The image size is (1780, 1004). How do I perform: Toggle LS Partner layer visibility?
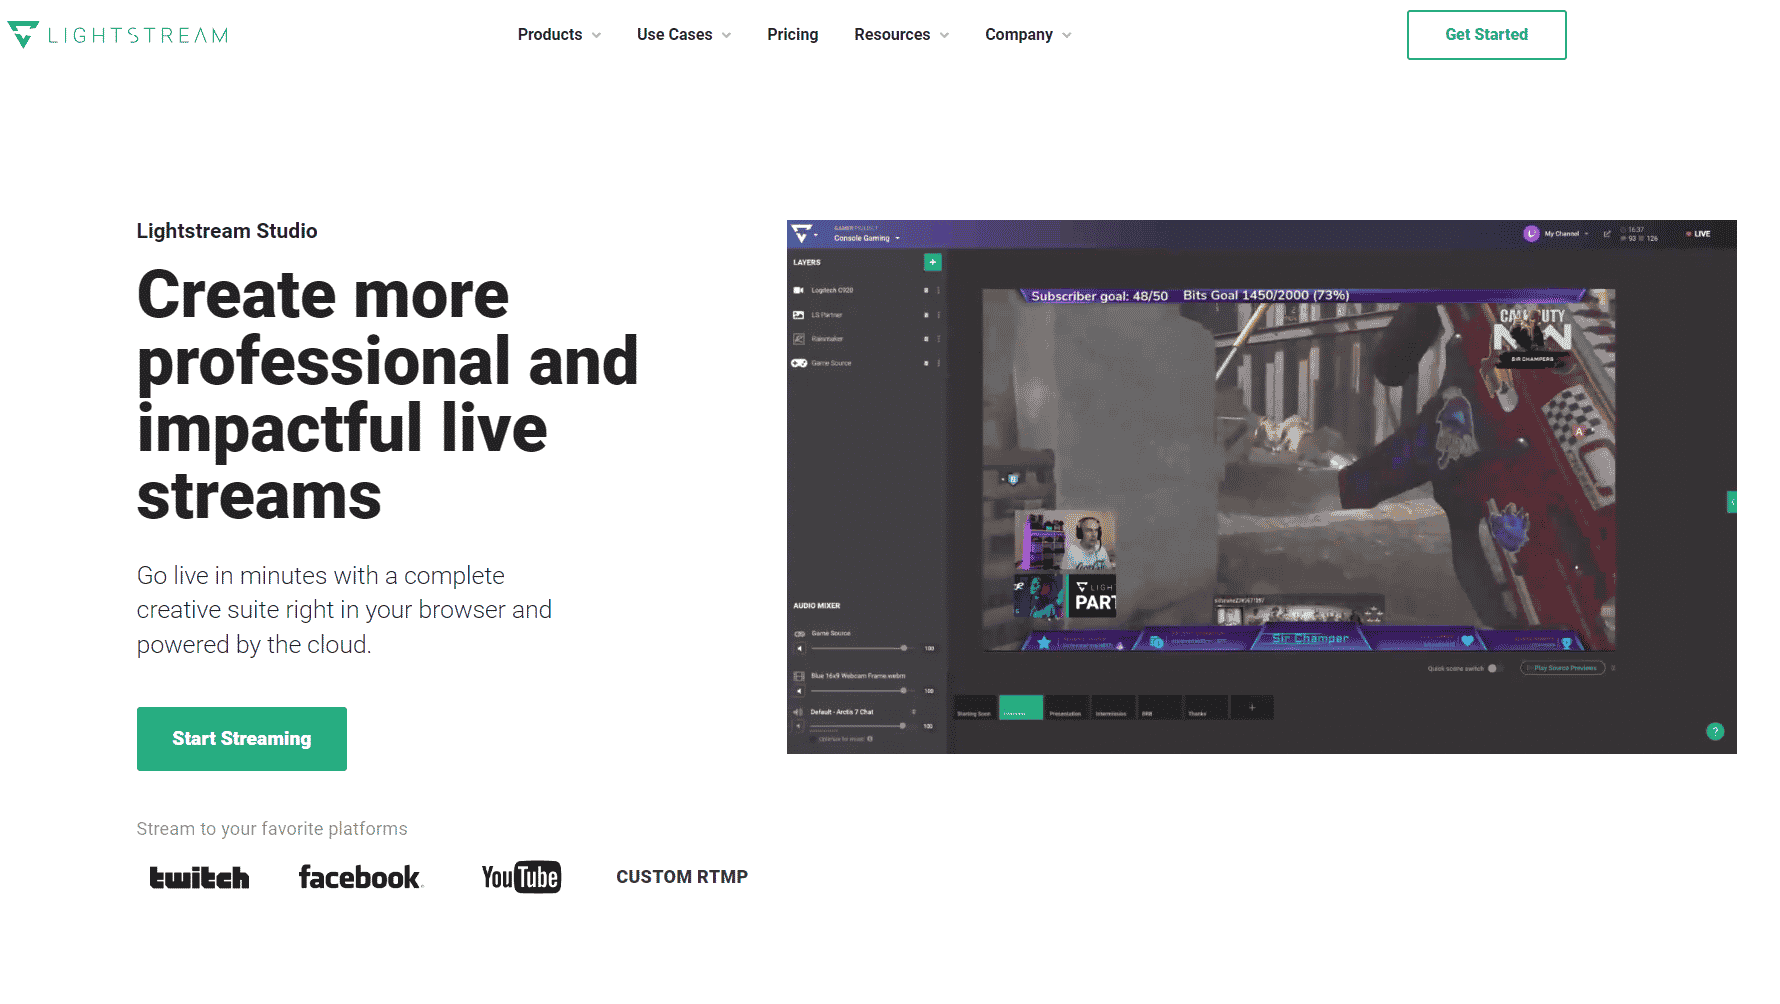tap(926, 315)
